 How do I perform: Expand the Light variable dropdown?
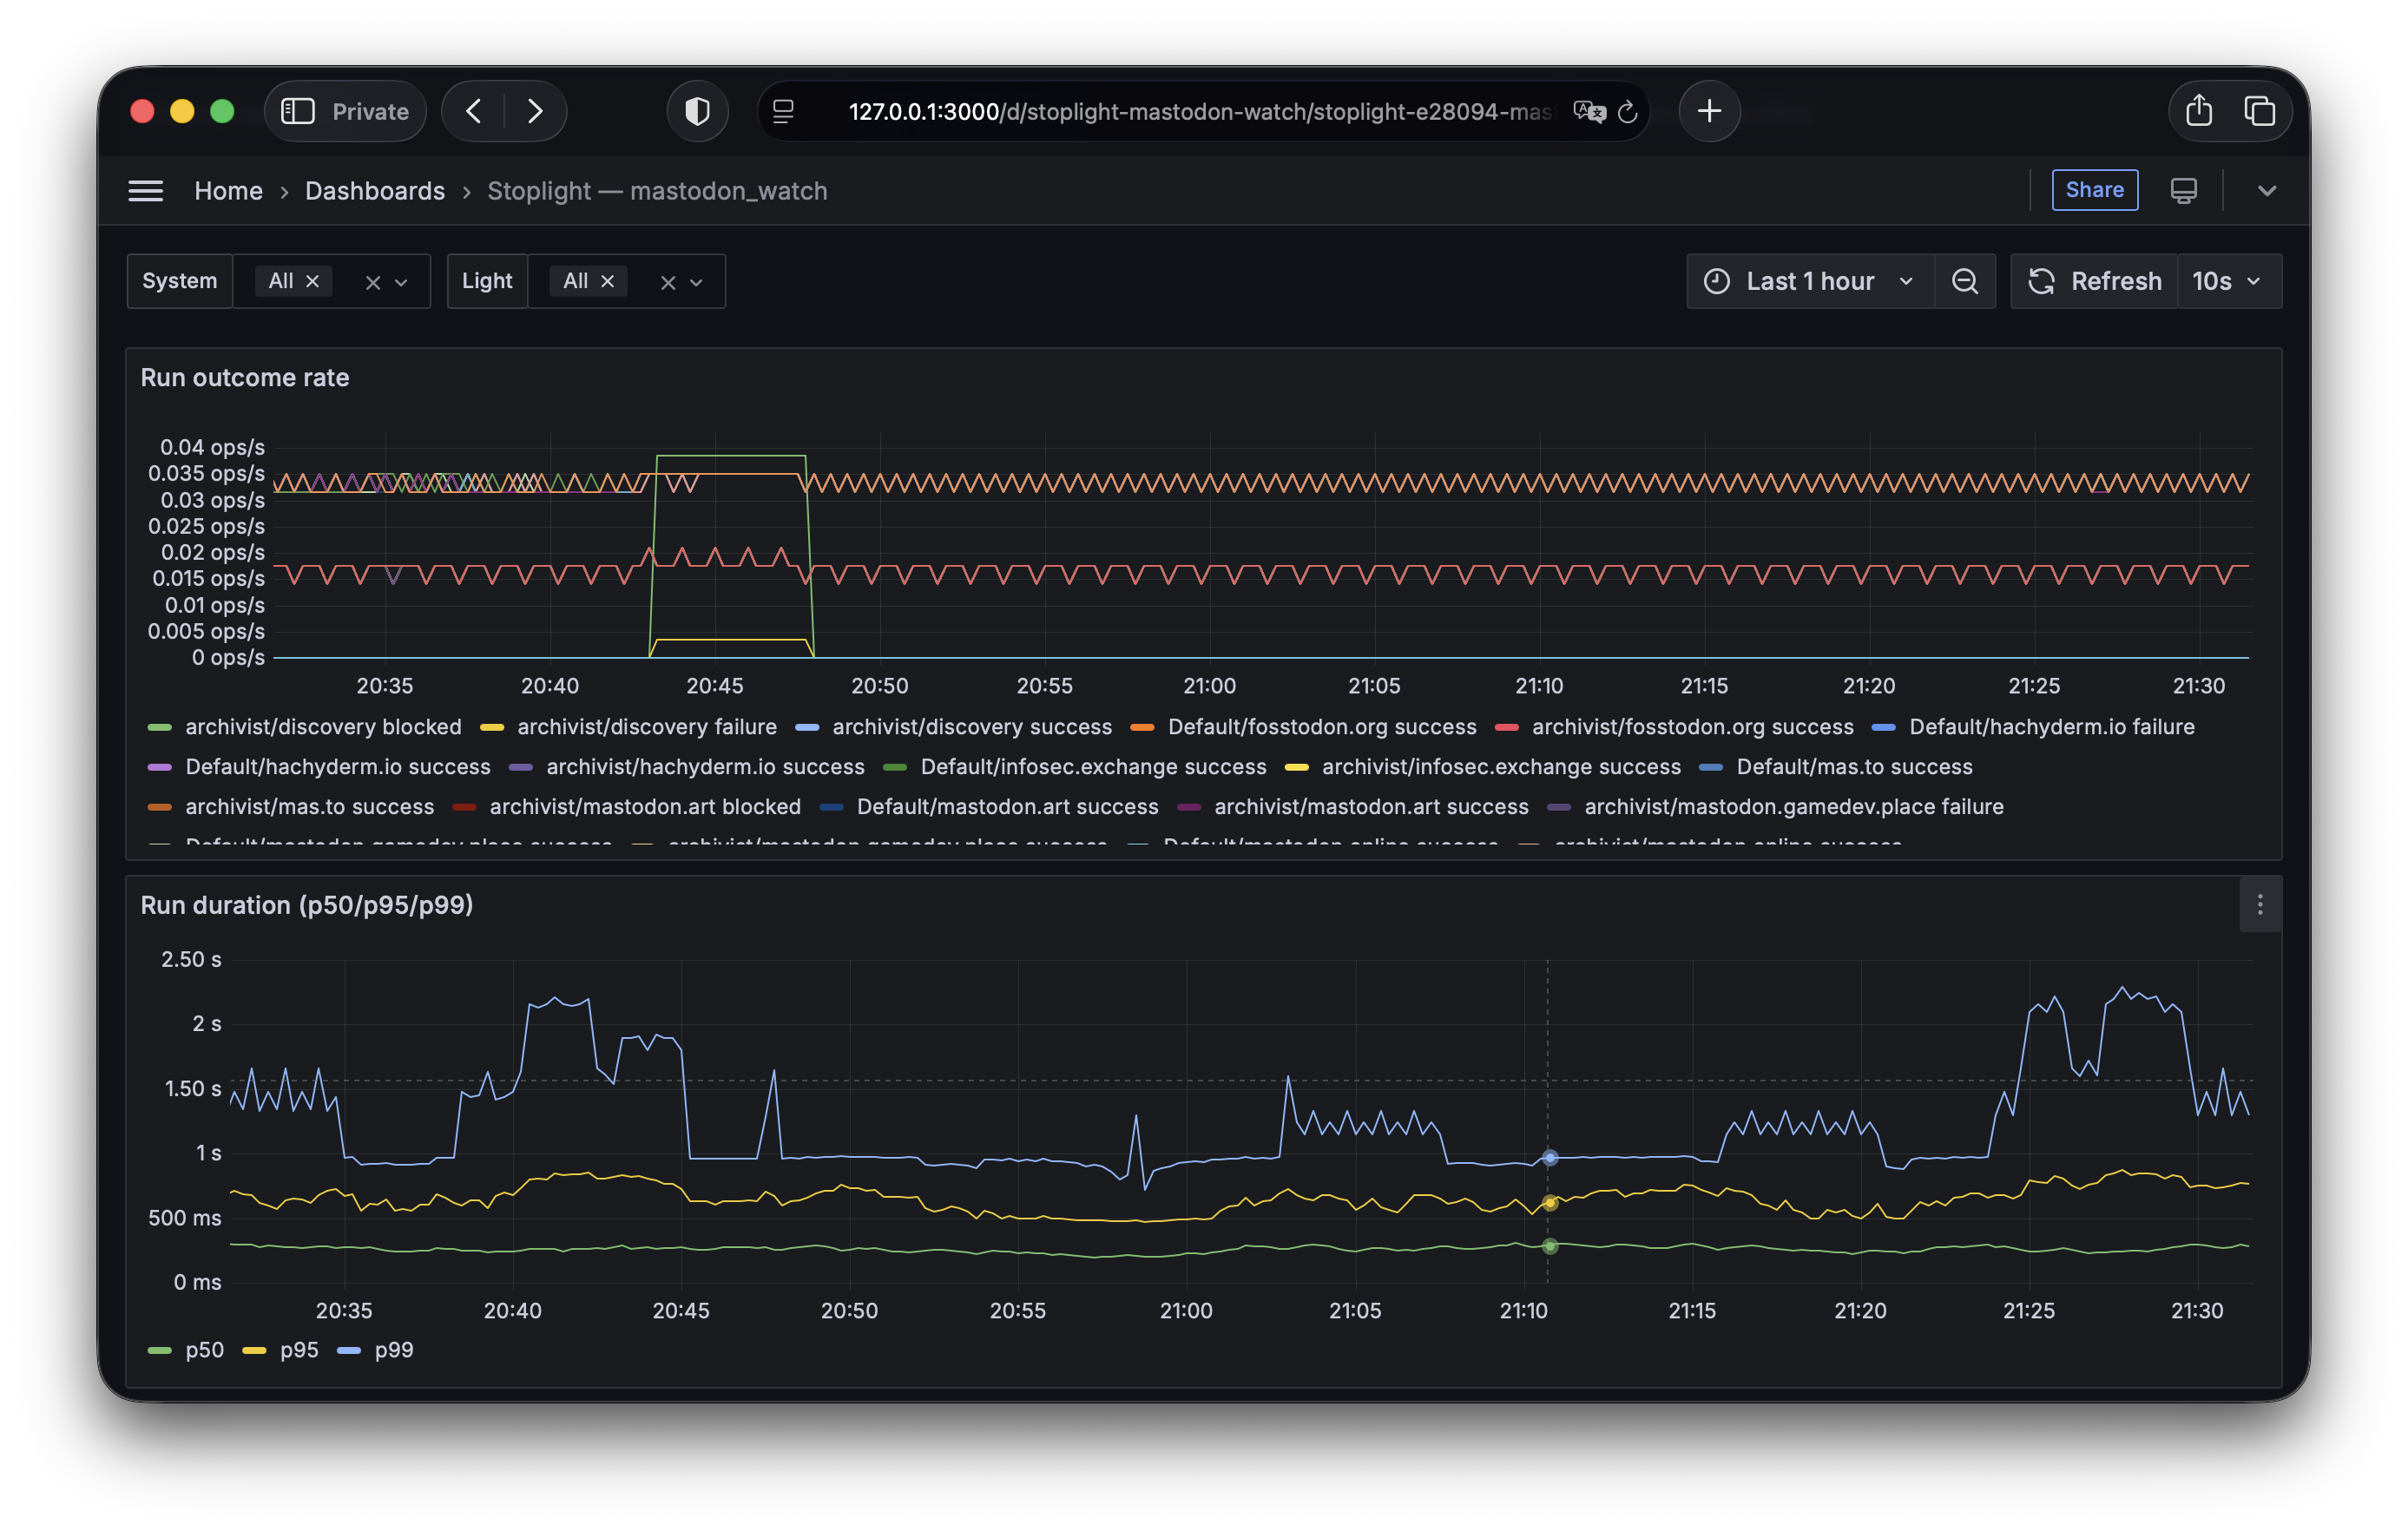(697, 283)
